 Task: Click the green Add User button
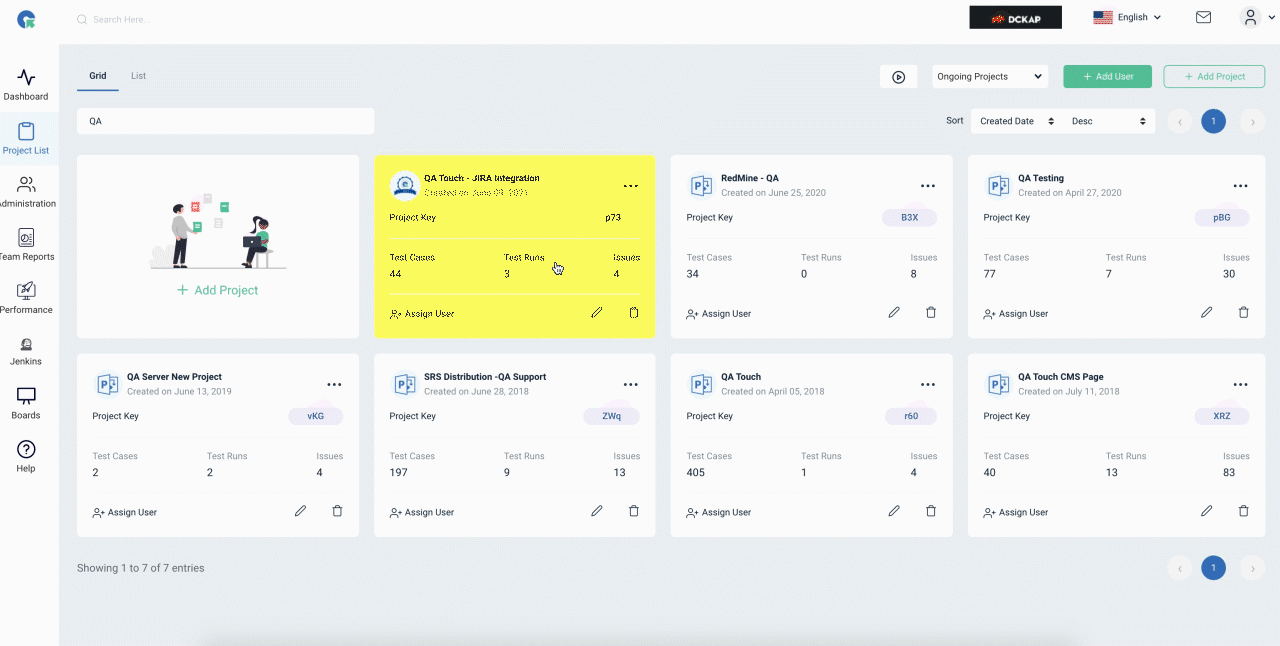click(1107, 77)
